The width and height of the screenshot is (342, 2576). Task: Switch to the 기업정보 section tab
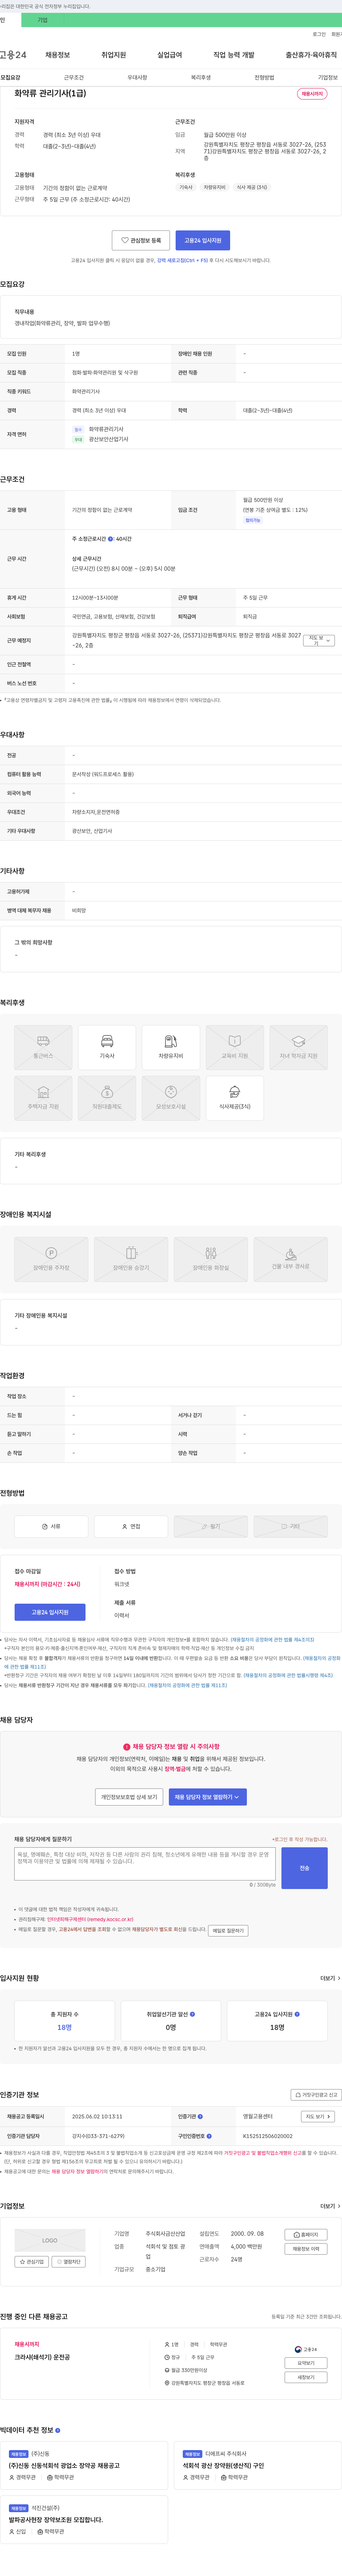[328, 77]
